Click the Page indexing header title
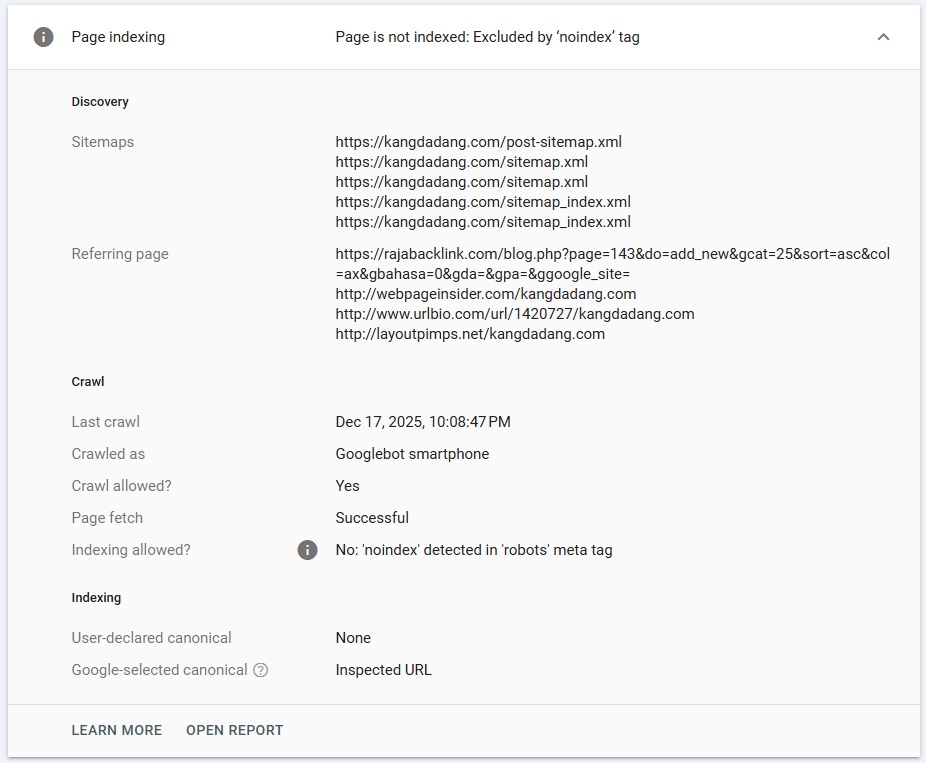This screenshot has height=763, width=926. (x=118, y=37)
